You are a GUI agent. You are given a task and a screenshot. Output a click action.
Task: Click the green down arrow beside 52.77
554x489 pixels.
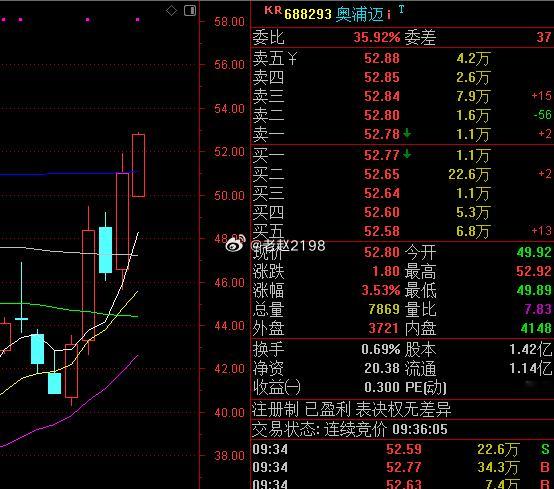[407, 154]
